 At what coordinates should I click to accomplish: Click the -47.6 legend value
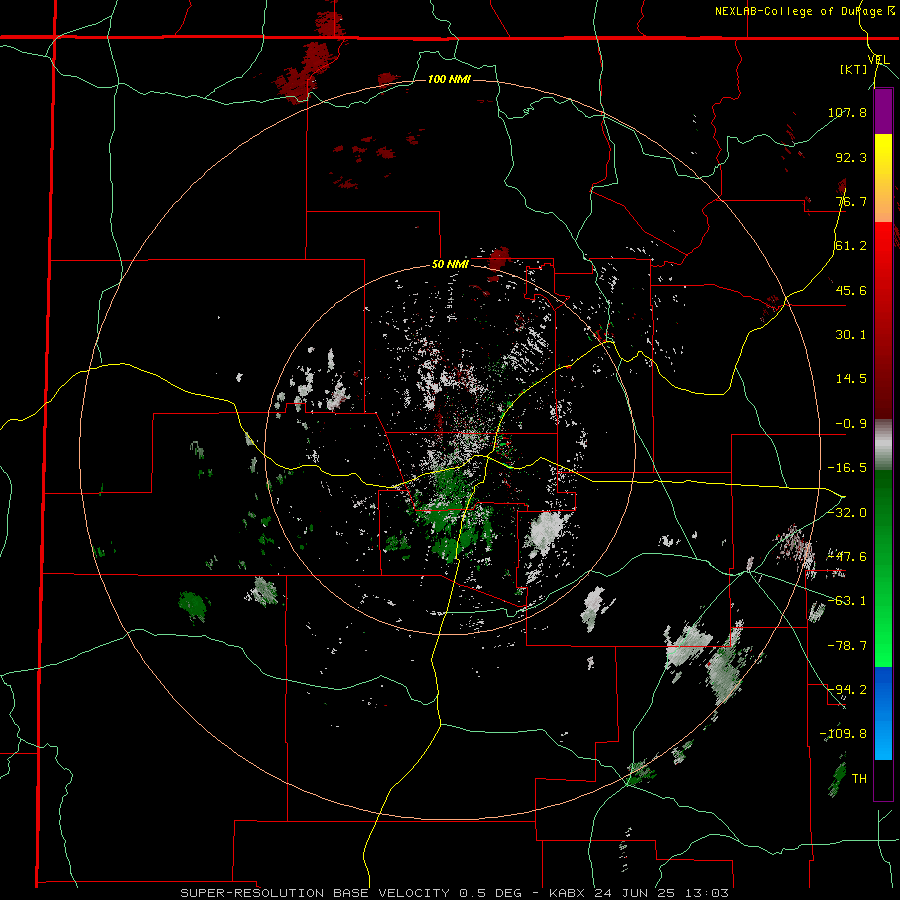847,557
